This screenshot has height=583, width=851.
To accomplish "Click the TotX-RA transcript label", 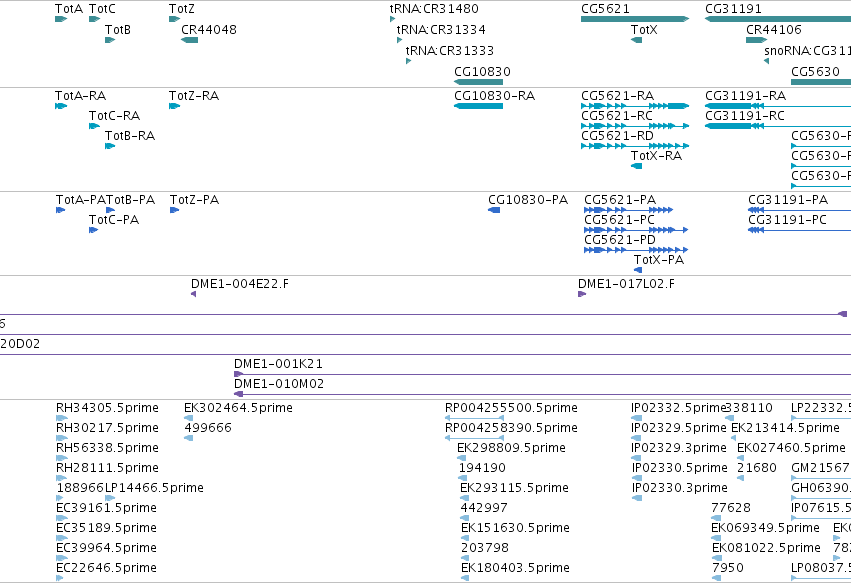I will point(656,156).
